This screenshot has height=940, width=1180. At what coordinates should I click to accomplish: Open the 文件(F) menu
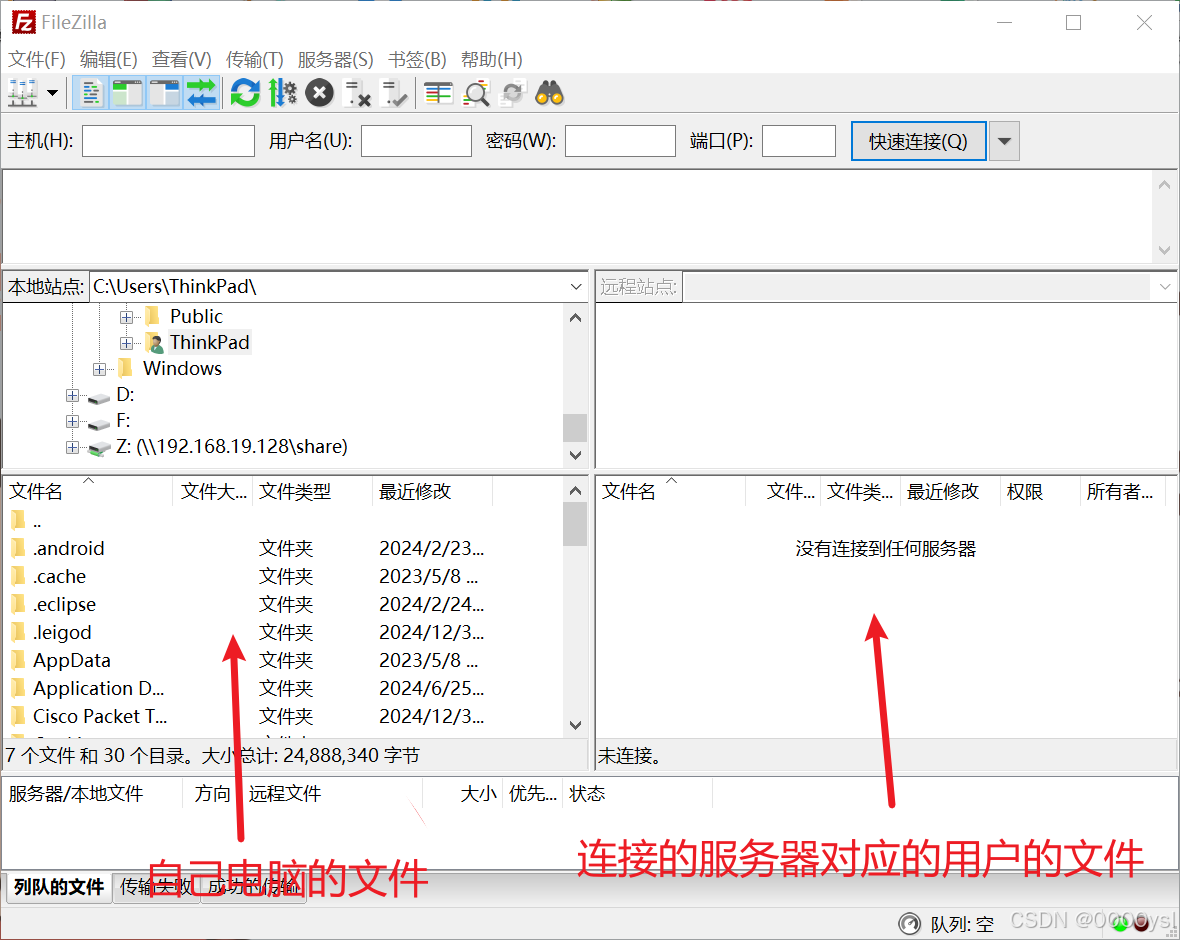click(x=36, y=59)
